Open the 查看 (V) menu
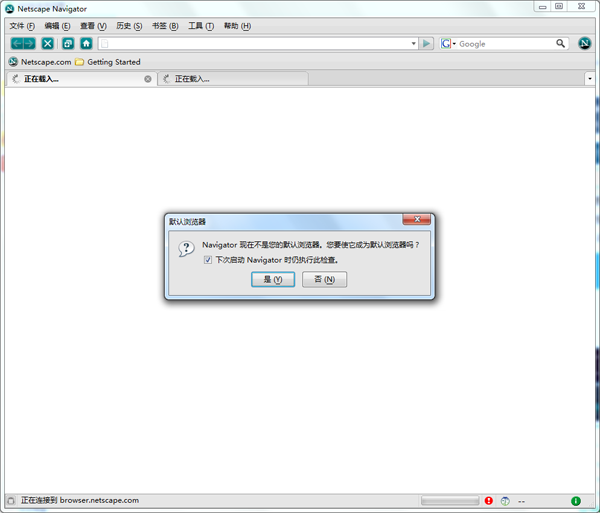600x513 pixels. pyautogui.click(x=93, y=26)
